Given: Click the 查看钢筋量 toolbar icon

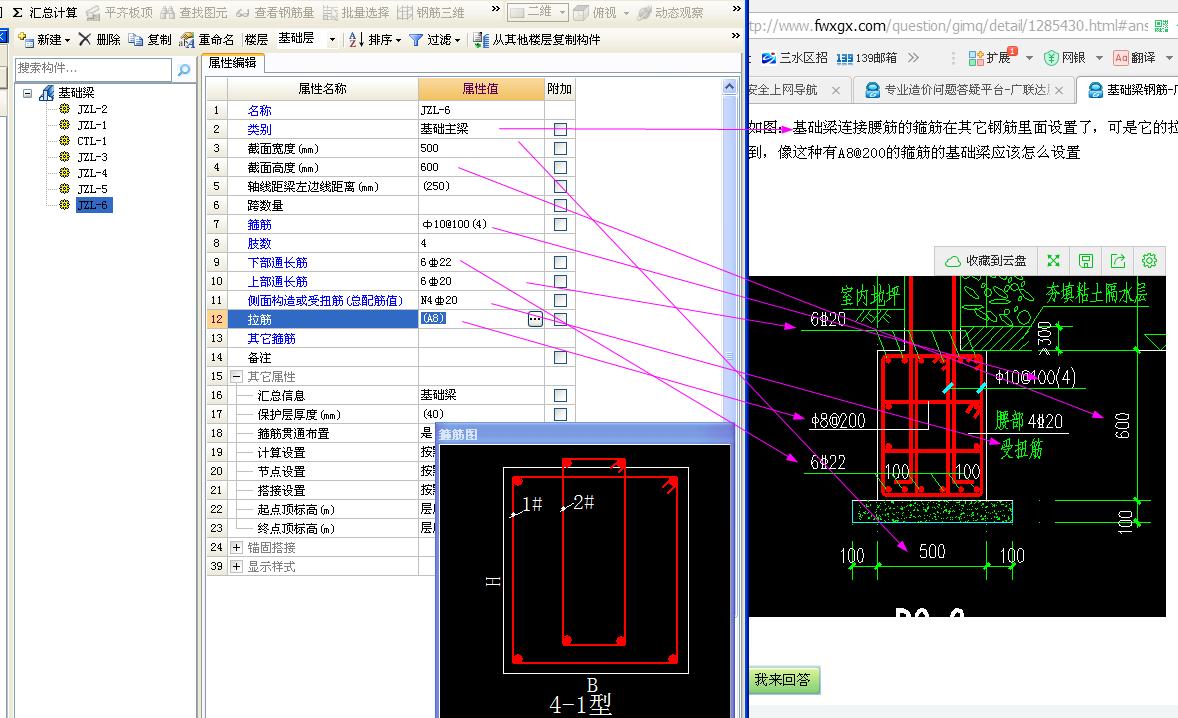Looking at the screenshot, I should [x=243, y=13].
